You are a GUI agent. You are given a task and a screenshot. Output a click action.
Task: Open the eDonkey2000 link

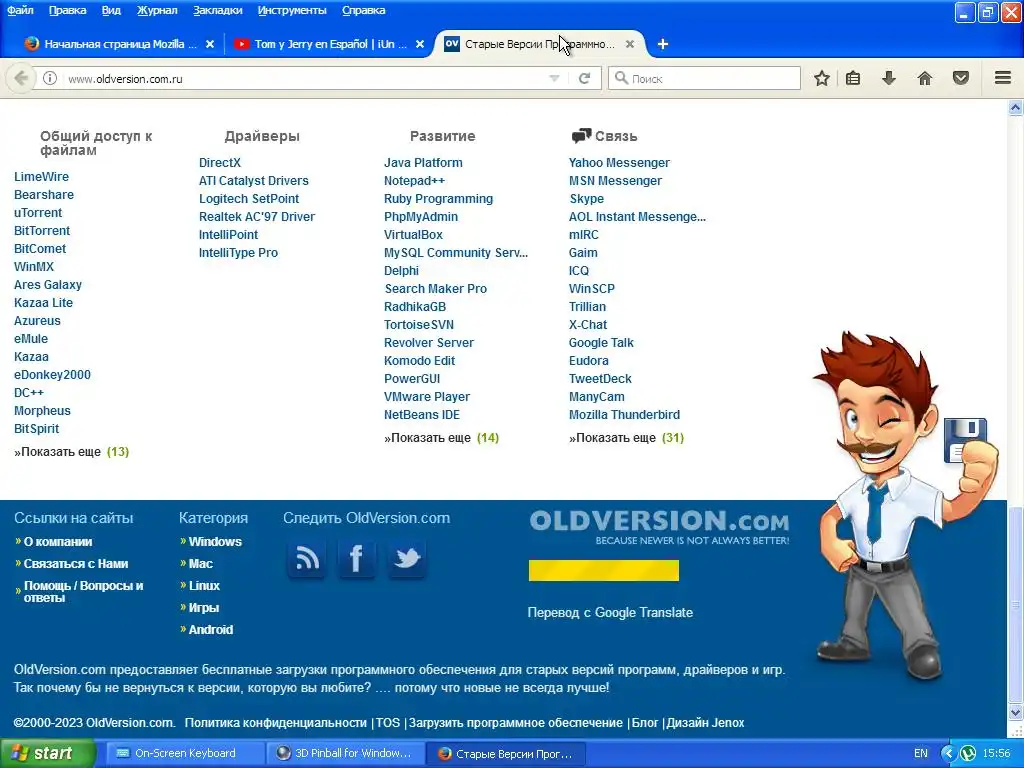click(x=52, y=375)
